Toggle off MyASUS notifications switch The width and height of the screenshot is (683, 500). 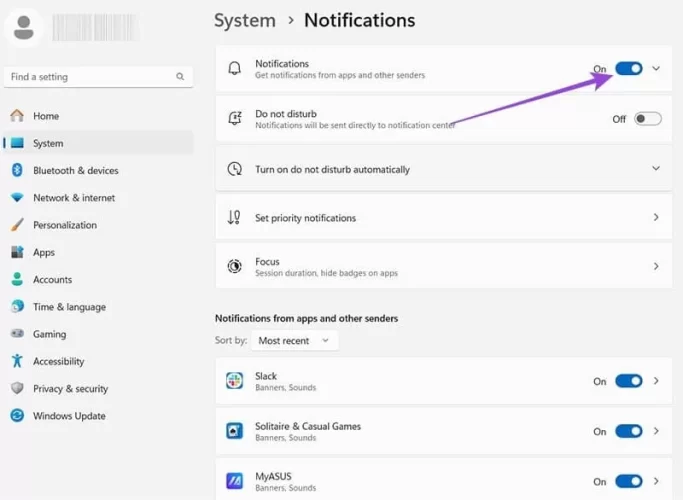pyautogui.click(x=628, y=481)
